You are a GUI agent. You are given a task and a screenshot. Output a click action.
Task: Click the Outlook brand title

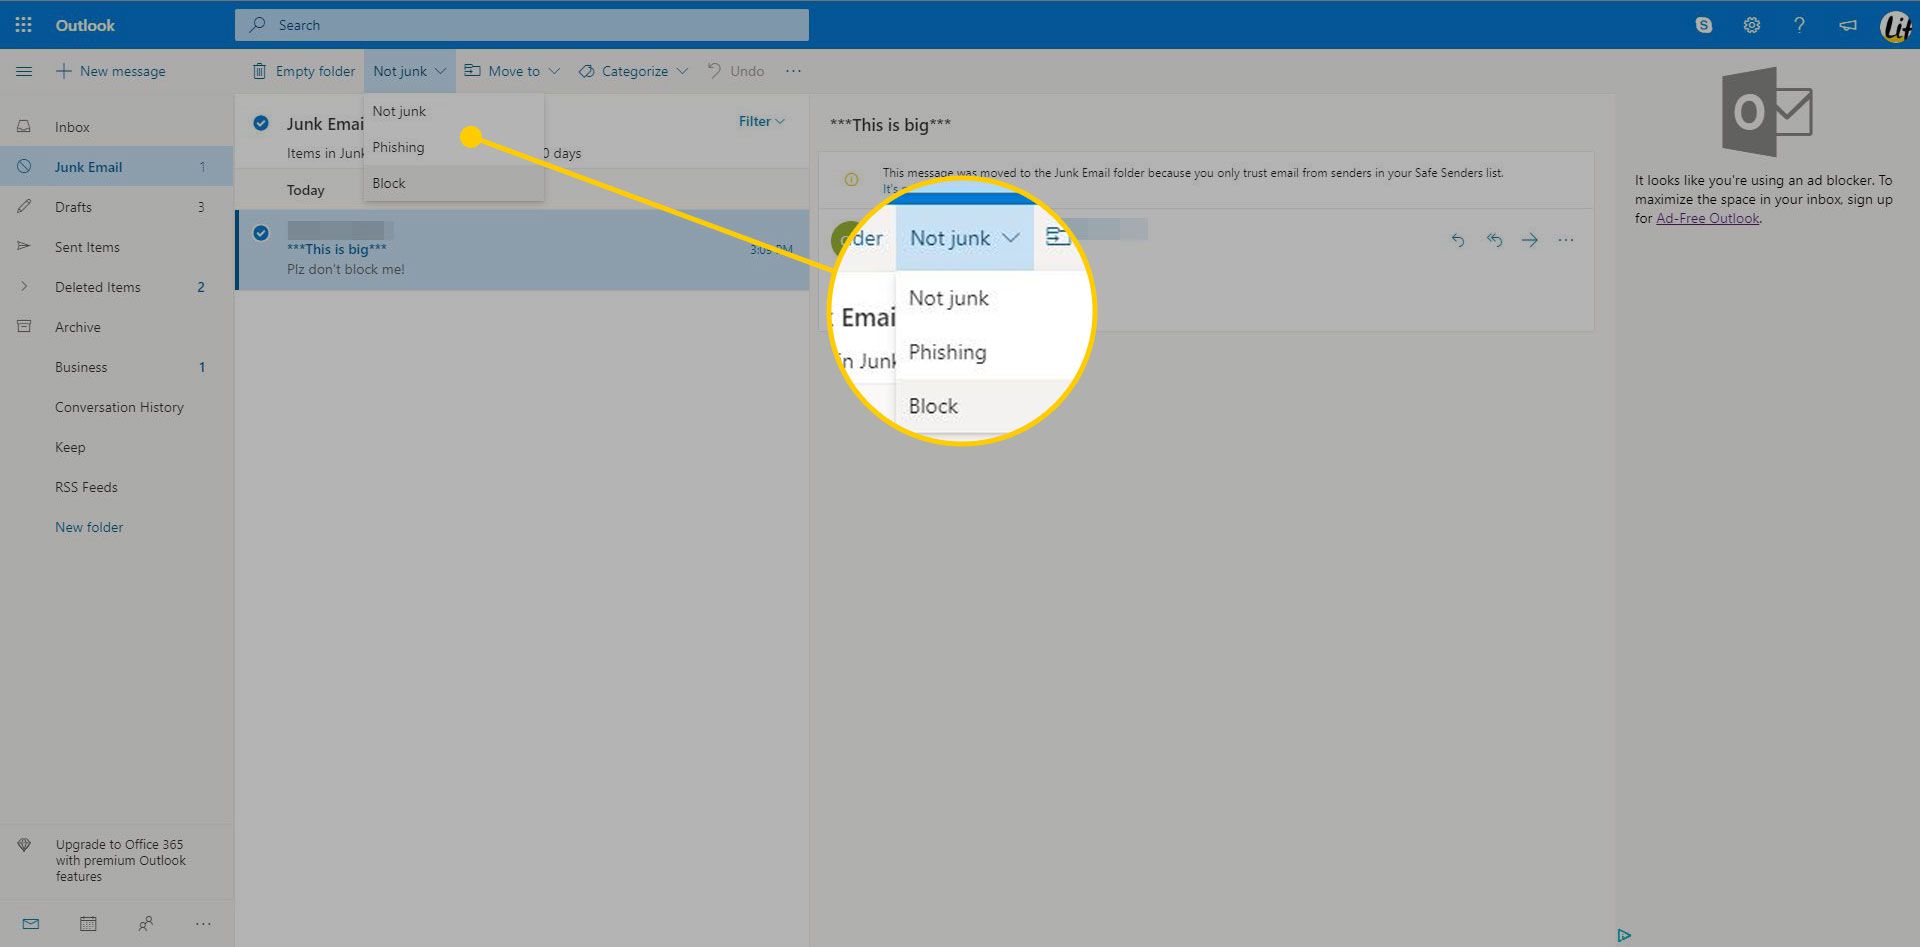(85, 25)
